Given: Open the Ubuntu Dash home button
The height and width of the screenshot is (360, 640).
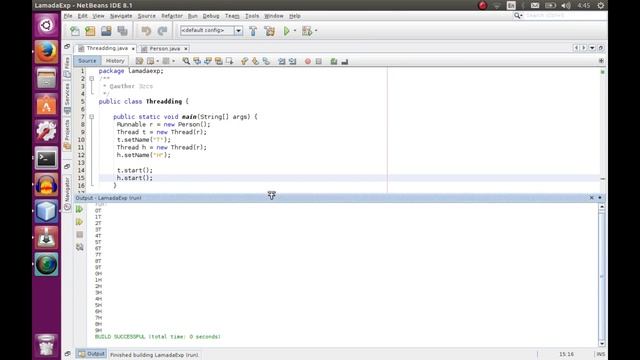Looking at the screenshot, I should point(46,25).
